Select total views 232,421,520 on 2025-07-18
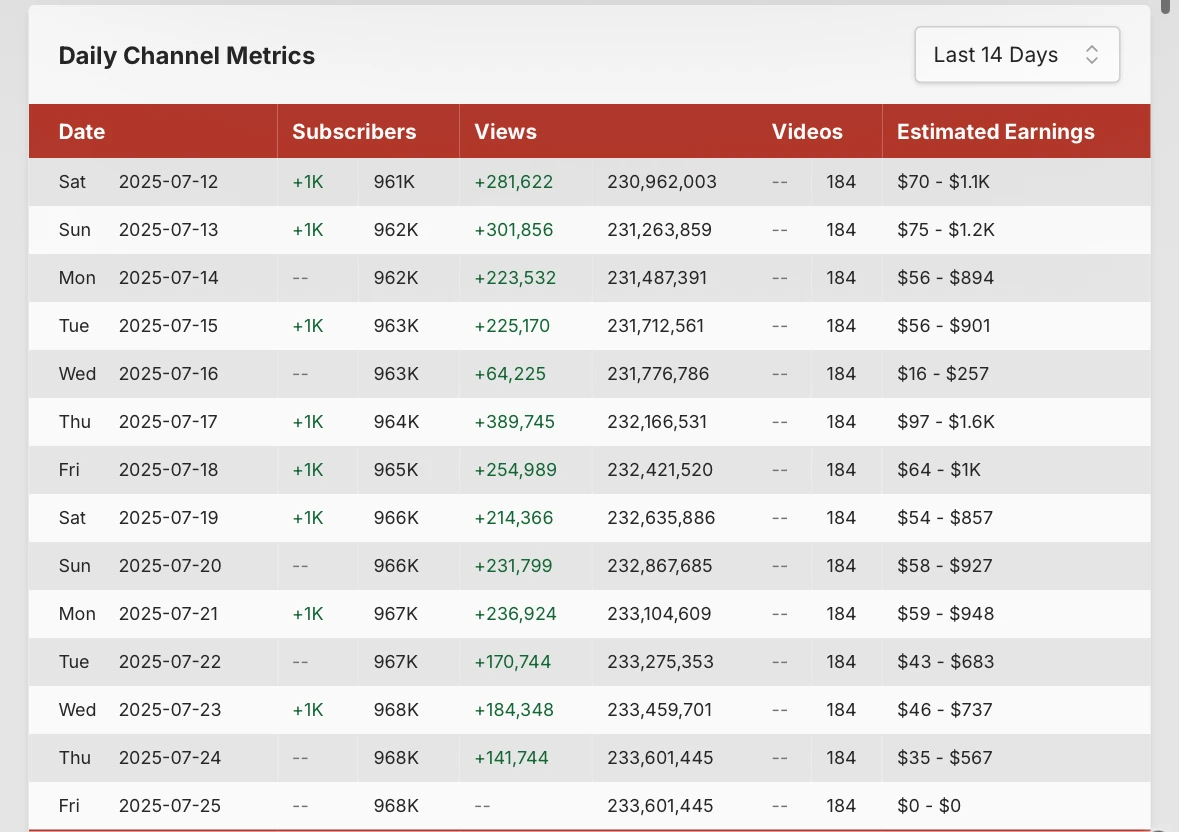This screenshot has height=832, width=1179. coord(660,470)
